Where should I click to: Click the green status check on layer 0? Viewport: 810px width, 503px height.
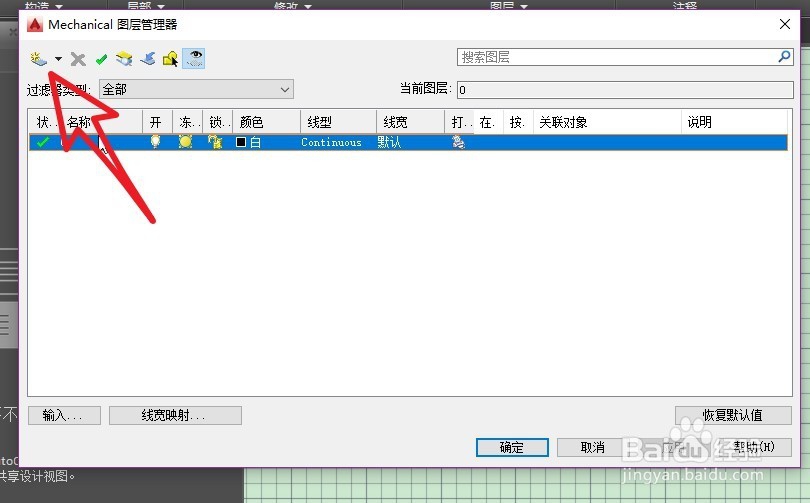coord(43,142)
